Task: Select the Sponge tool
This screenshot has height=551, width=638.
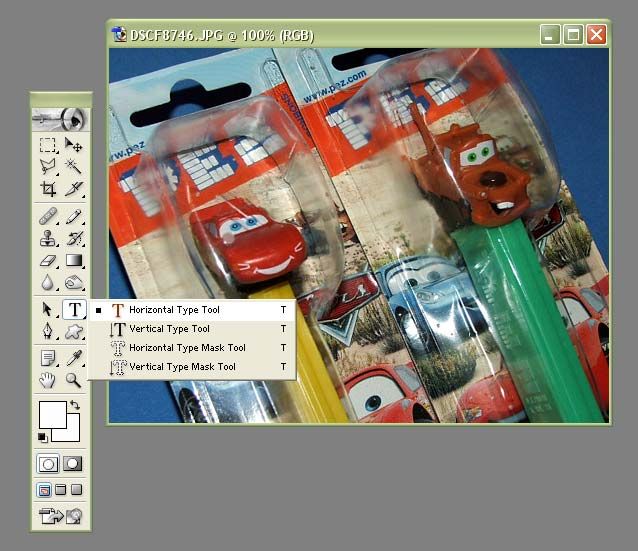Action: (x=73, y=282)
